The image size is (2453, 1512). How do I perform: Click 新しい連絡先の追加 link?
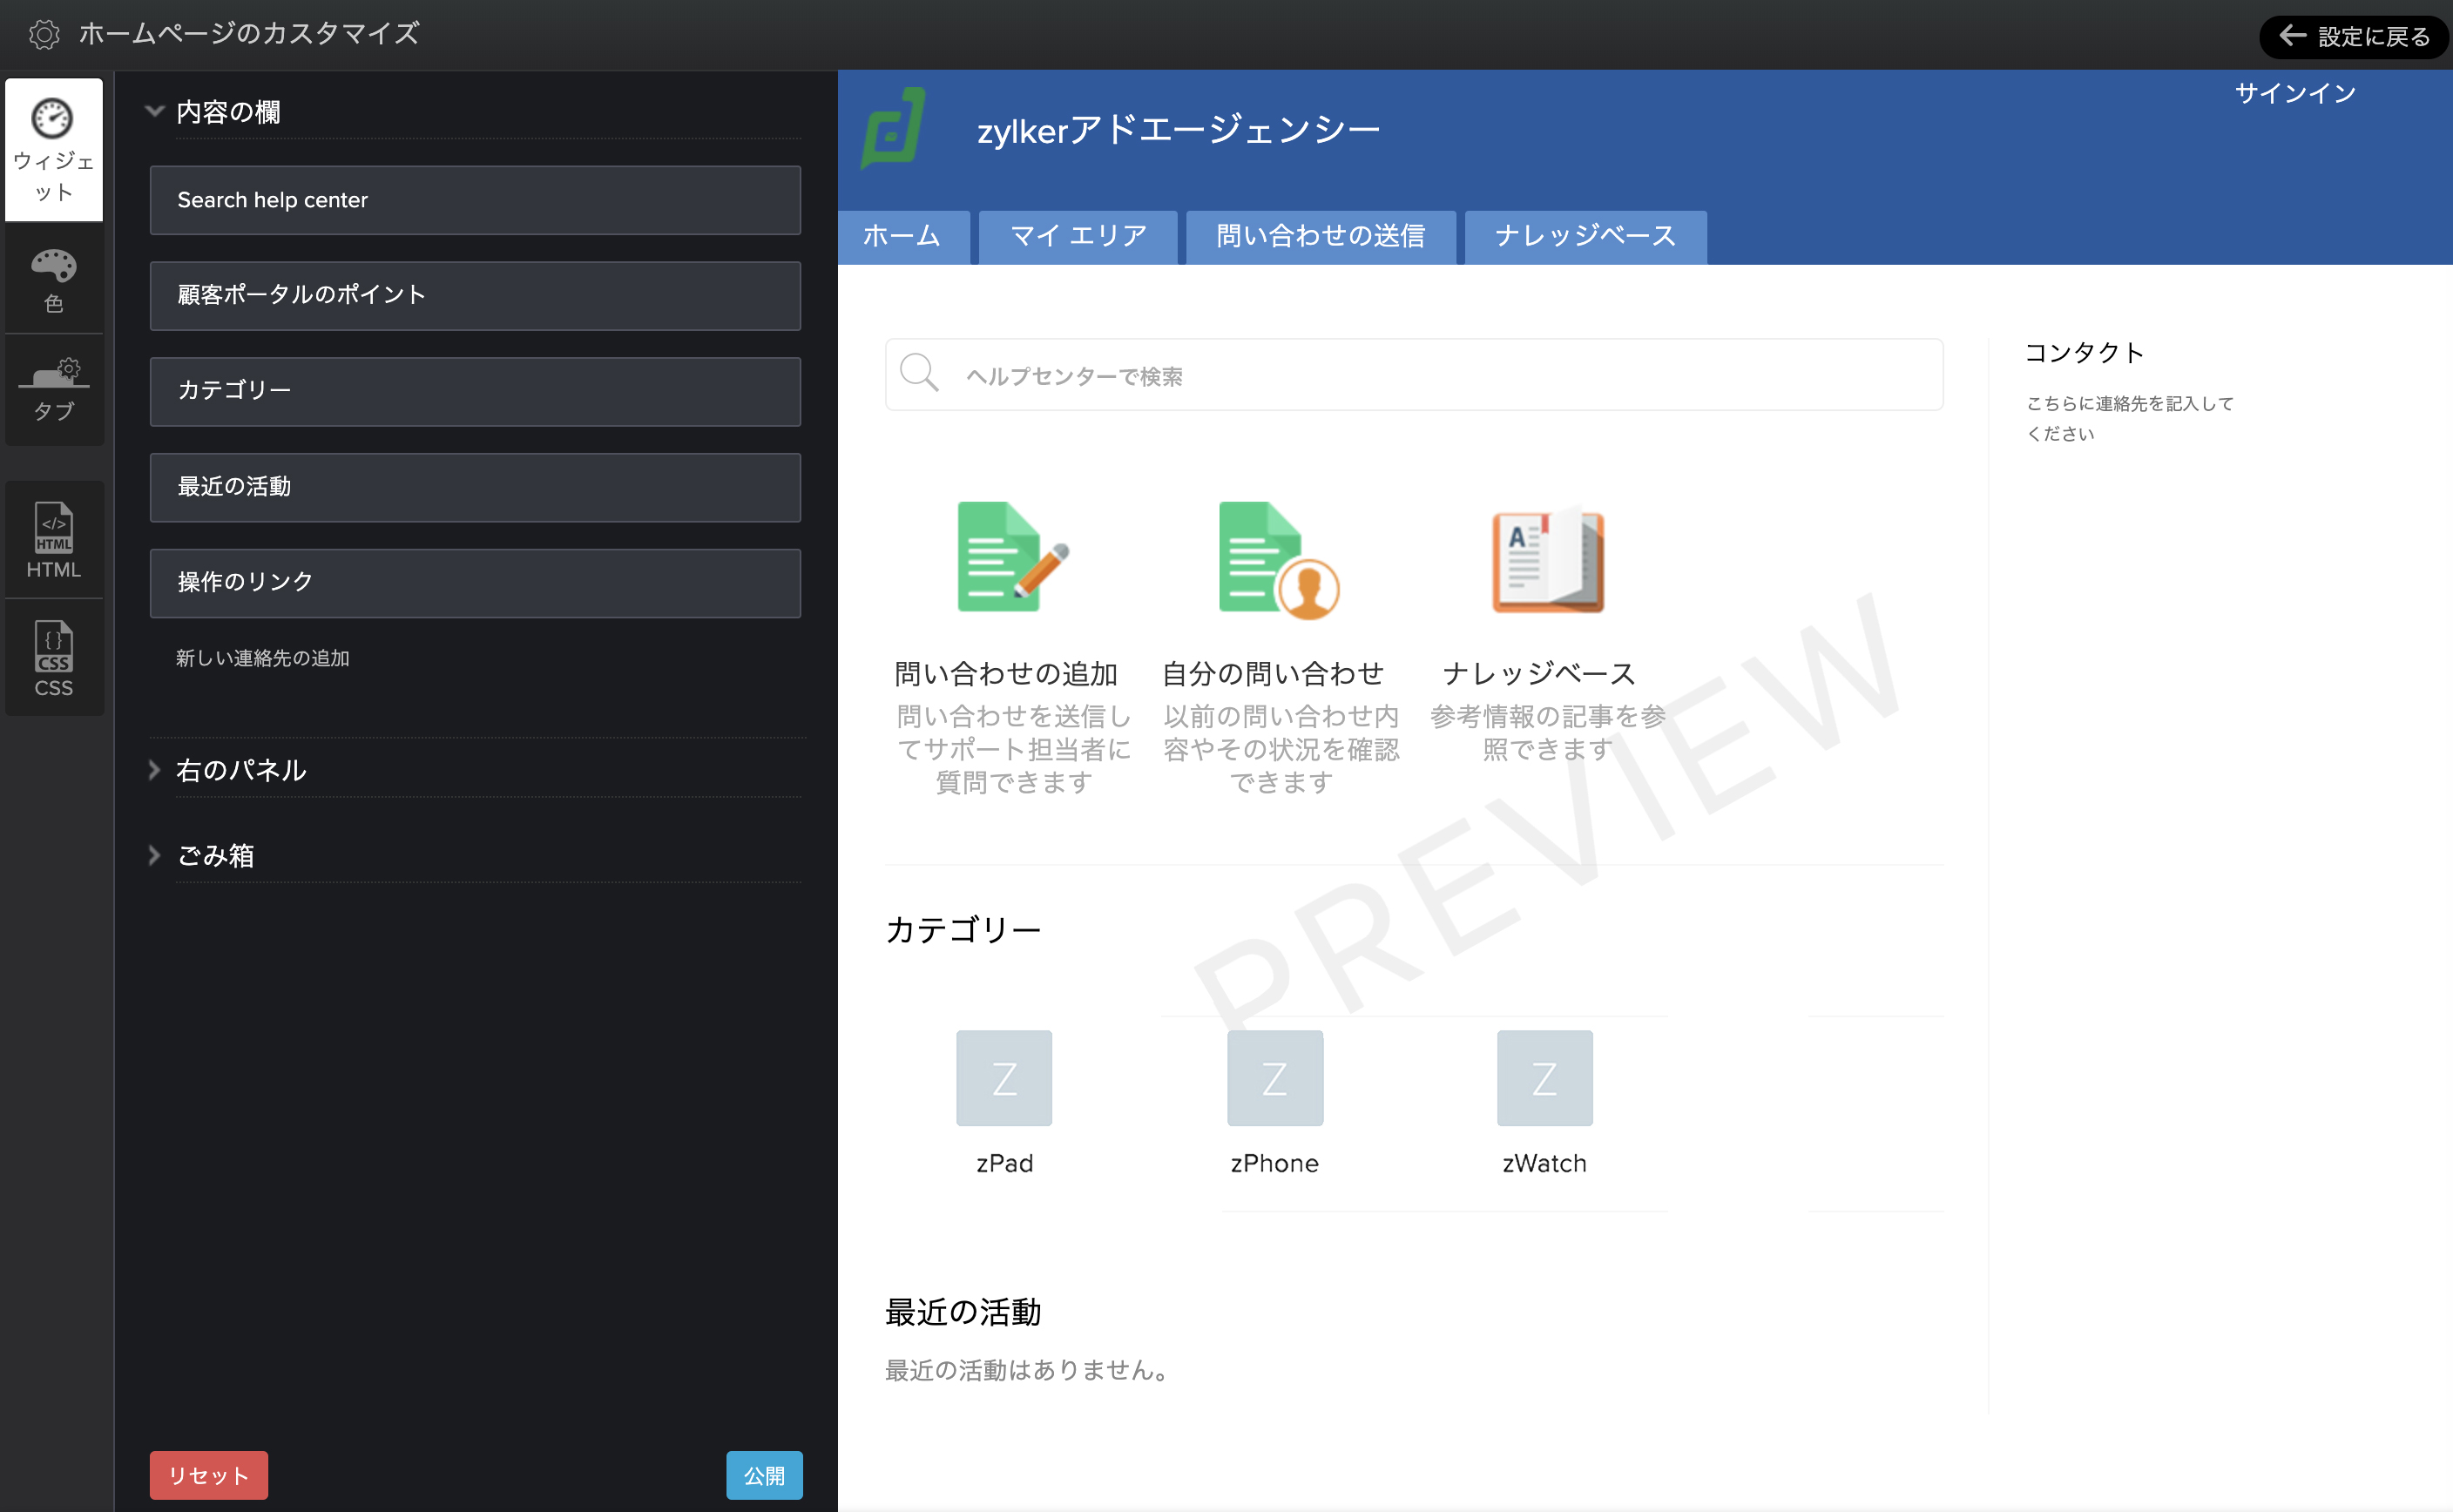263,658
